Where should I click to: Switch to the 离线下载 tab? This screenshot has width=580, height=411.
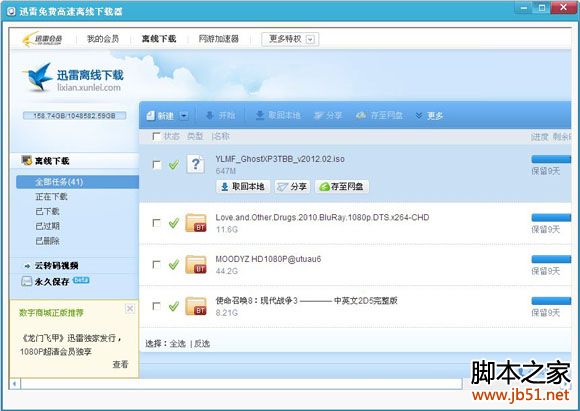coord(159,39)
